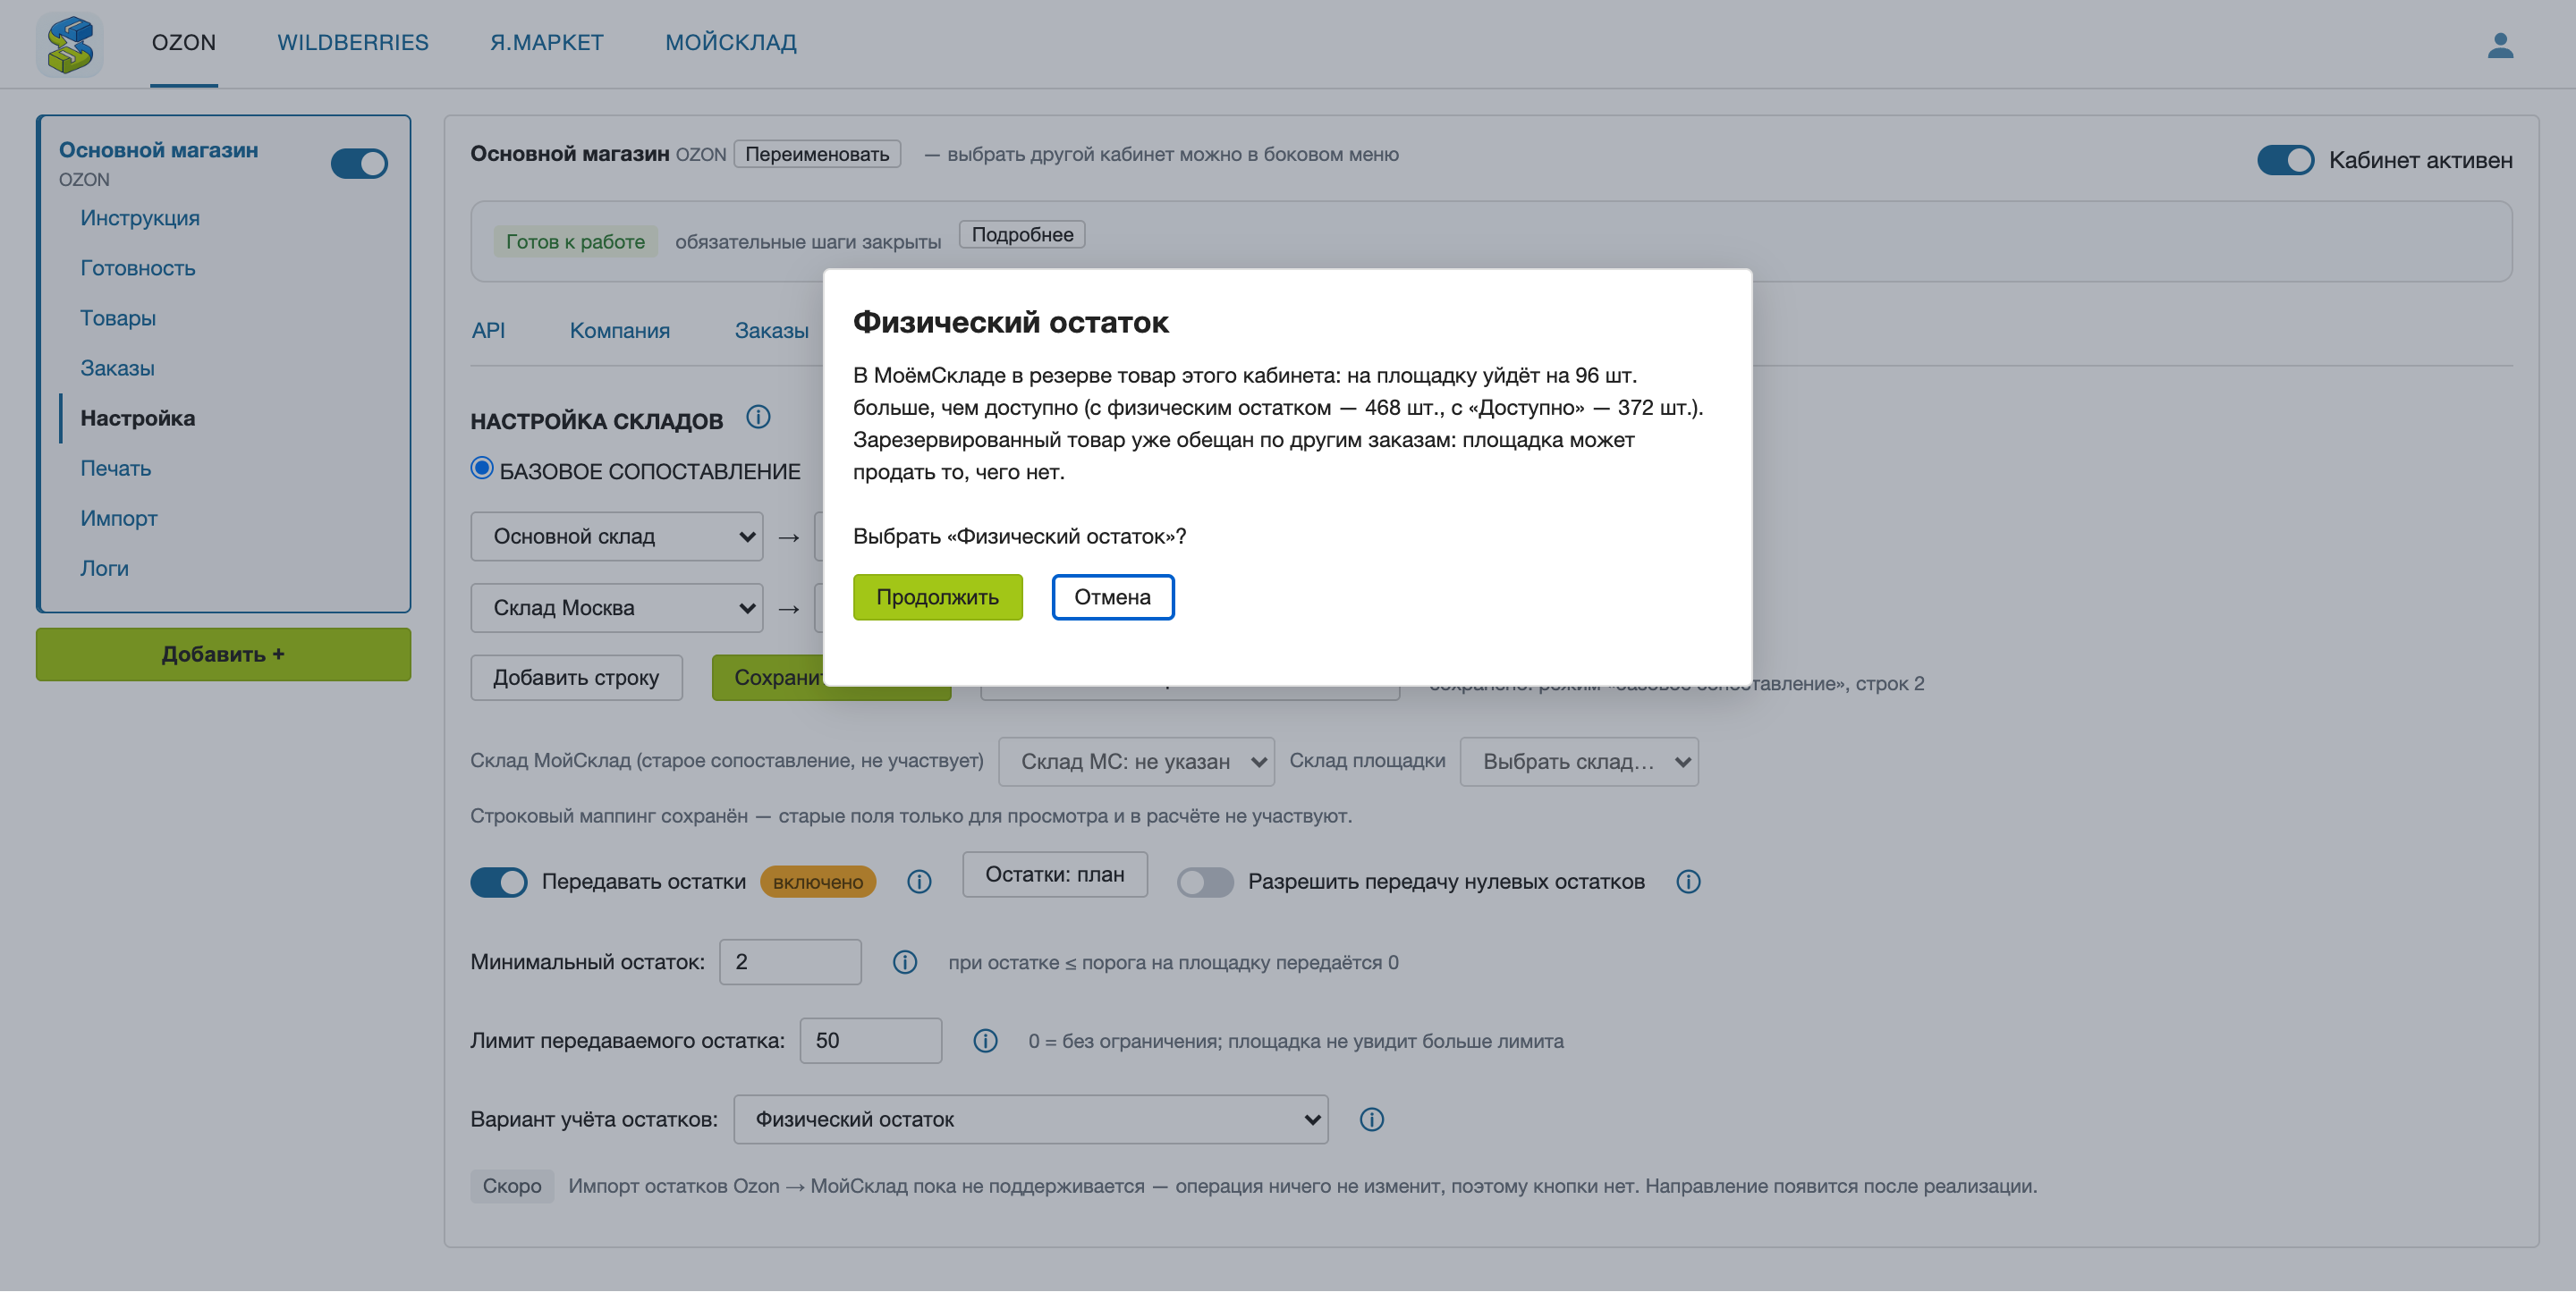Open the API settings tab
2576x1309 pixels.
pos(488,330)
